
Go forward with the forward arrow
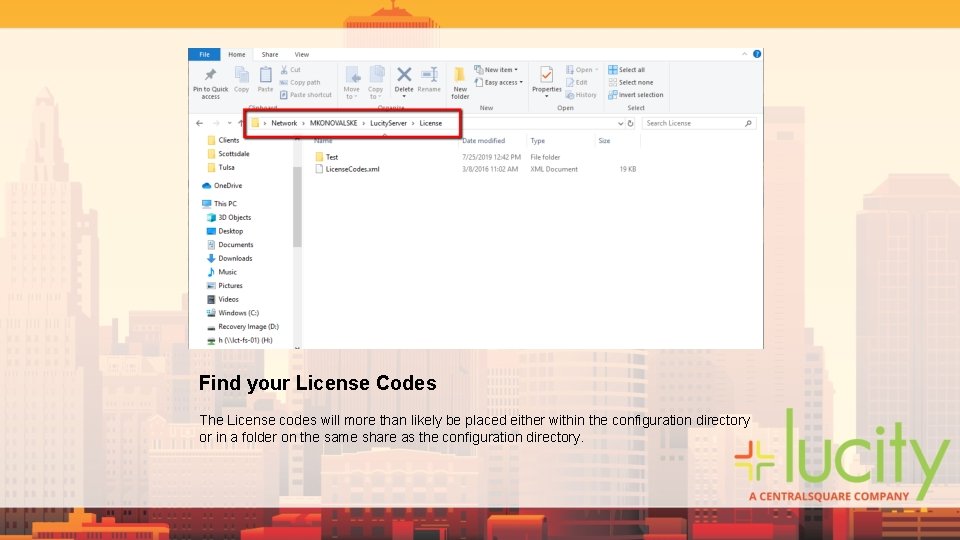click(x=216, y=123)
